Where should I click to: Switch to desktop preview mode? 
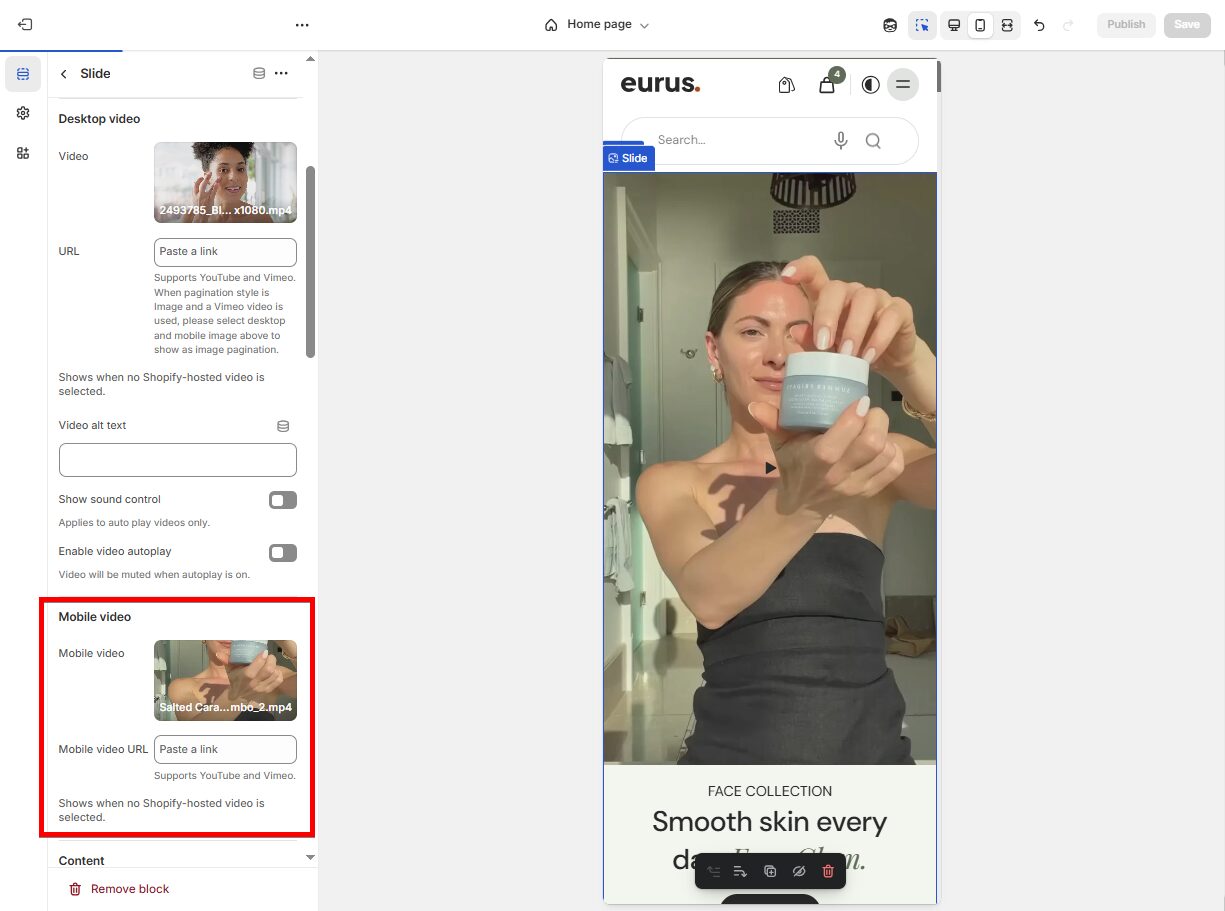pos(954,25)
